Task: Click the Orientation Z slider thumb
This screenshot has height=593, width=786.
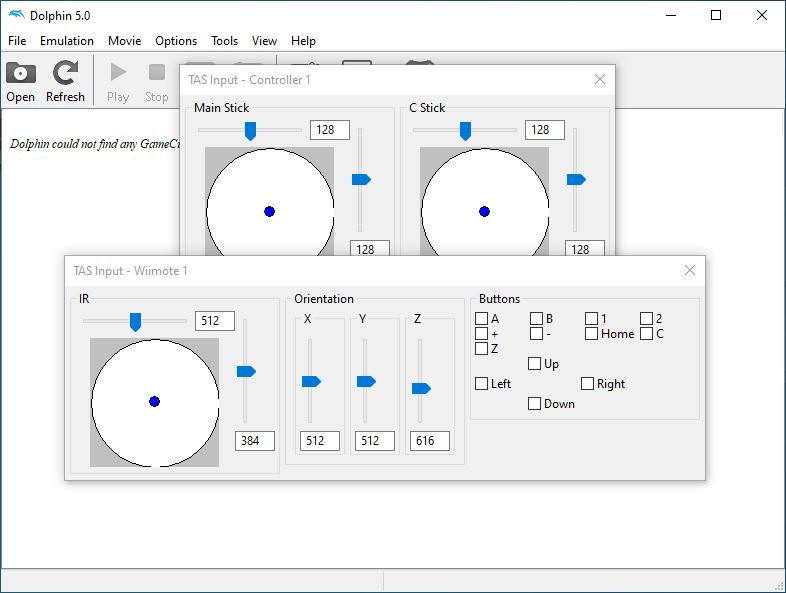Action: click(x=422, y=388)
